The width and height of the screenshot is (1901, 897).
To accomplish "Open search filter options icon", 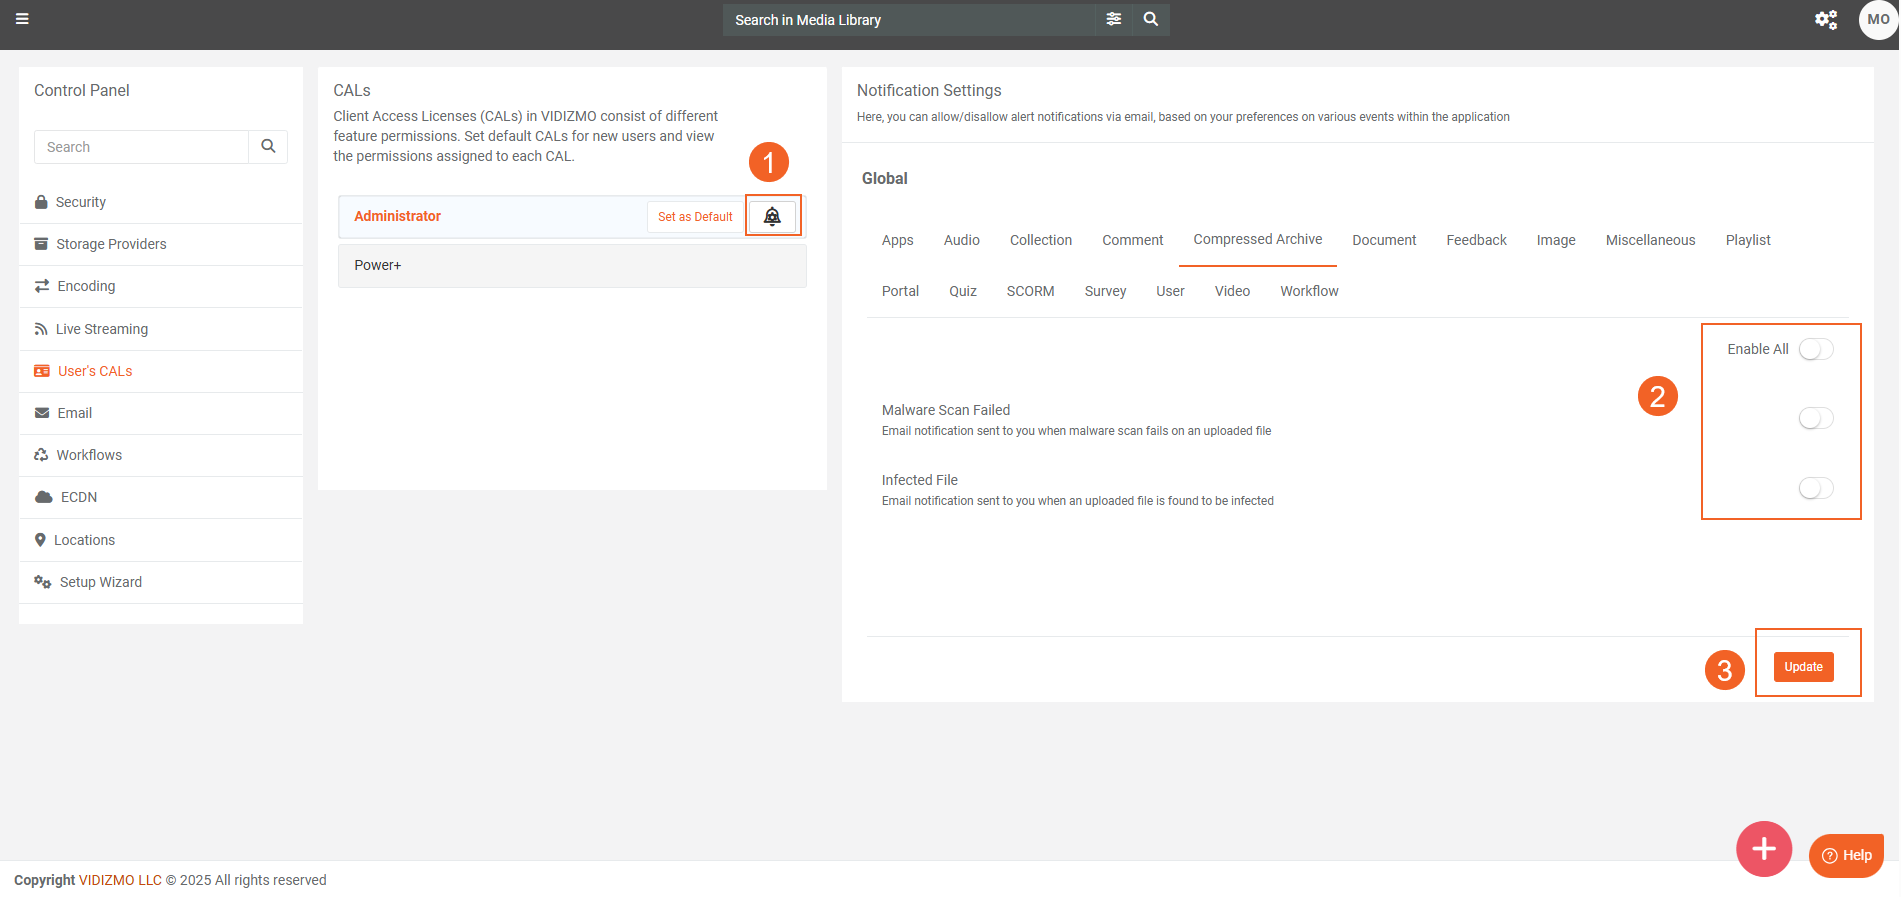I will pos(1113,19).
